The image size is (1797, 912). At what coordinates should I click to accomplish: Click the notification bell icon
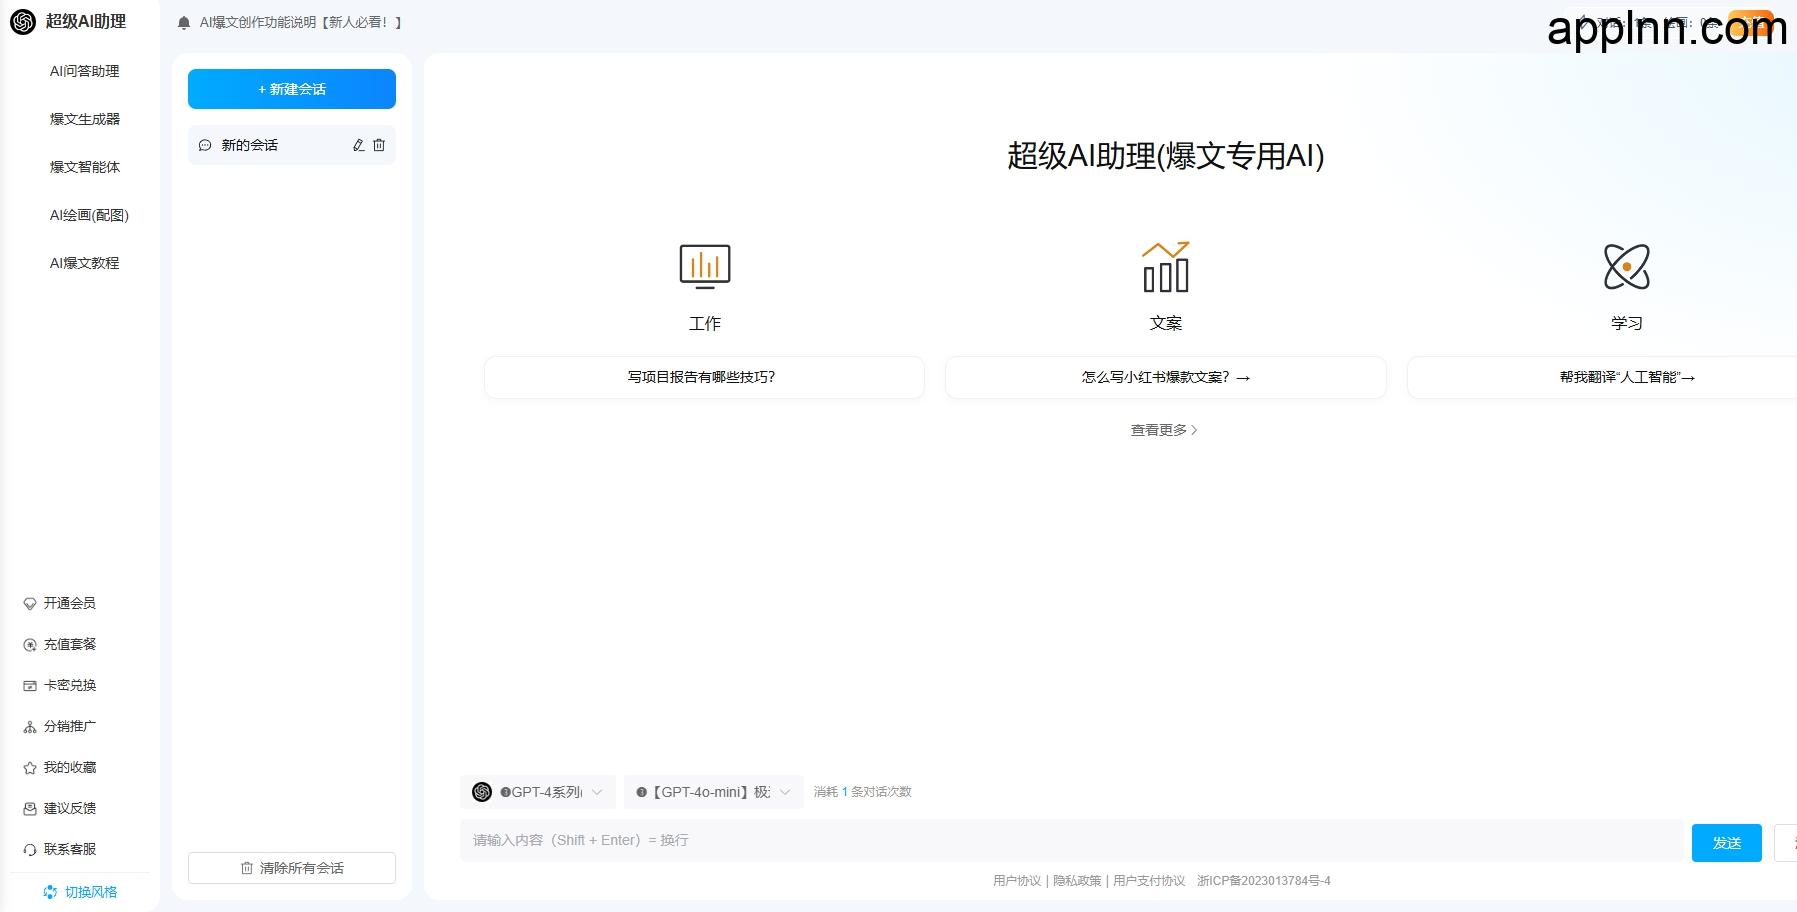pos(183,22)
